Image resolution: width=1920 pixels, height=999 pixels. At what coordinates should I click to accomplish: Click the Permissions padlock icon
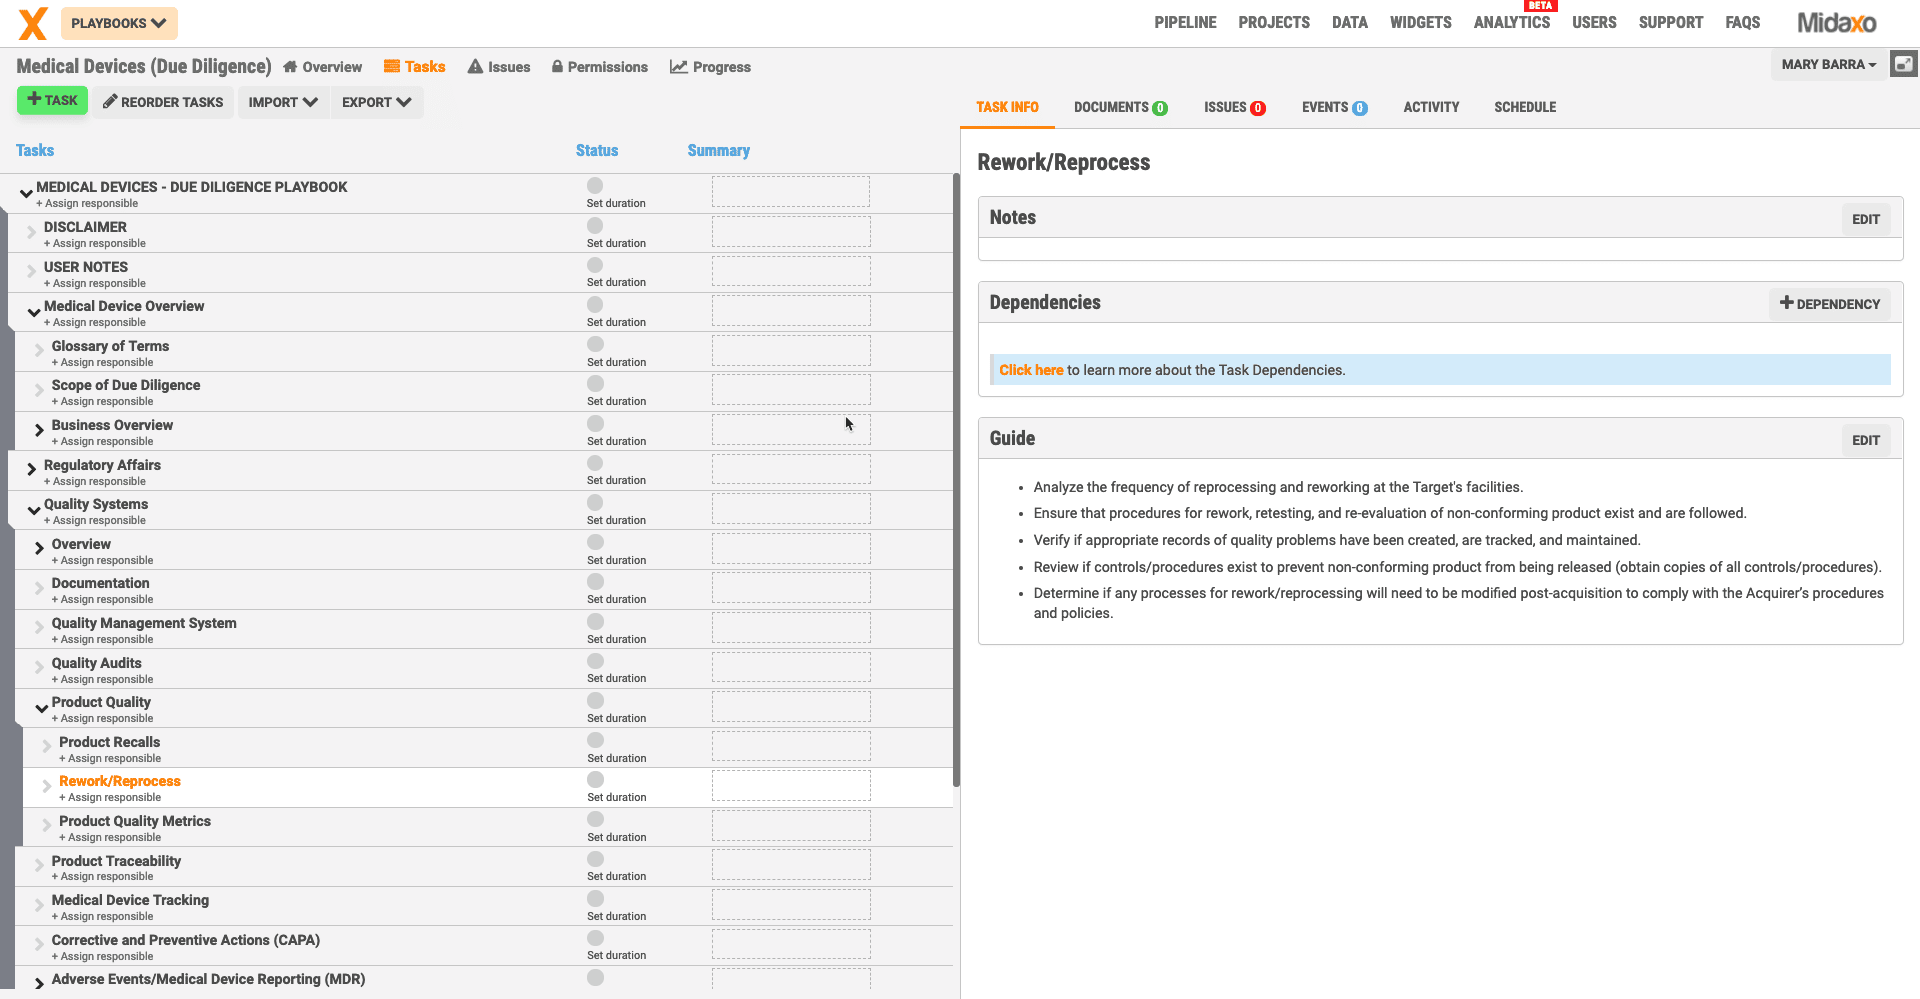557,66
